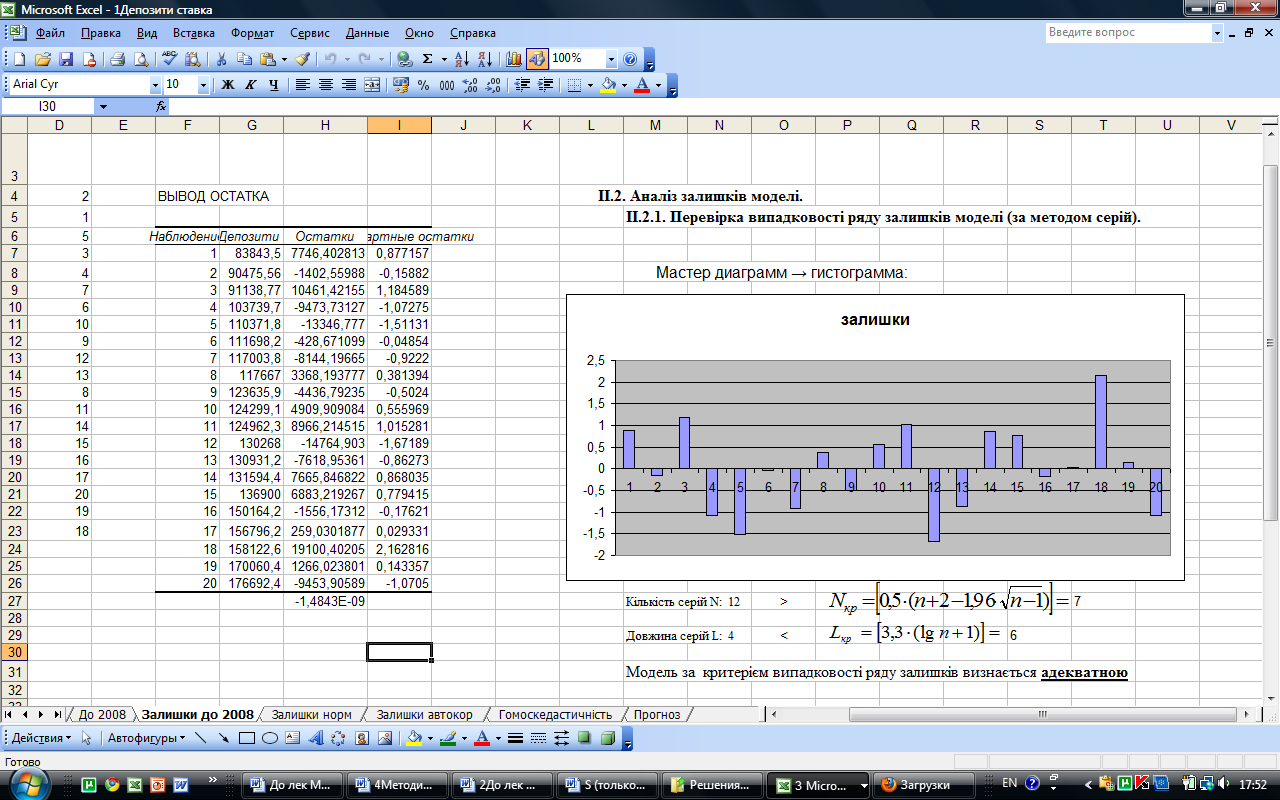Open Excel Help question mark icon

(630, 59)
